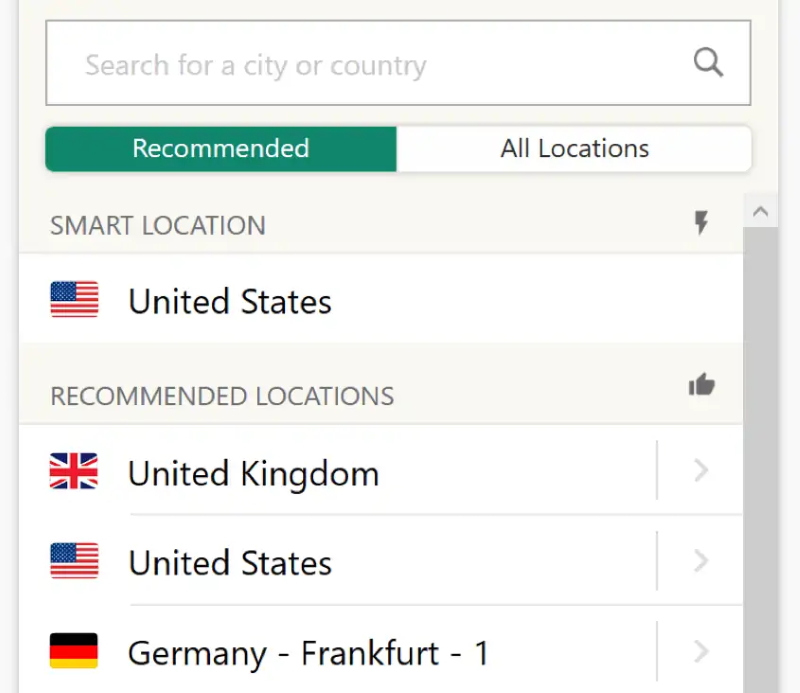Click the vertical scrollbar track
This screenshot has height=693, width=800.
coord(761,459)
